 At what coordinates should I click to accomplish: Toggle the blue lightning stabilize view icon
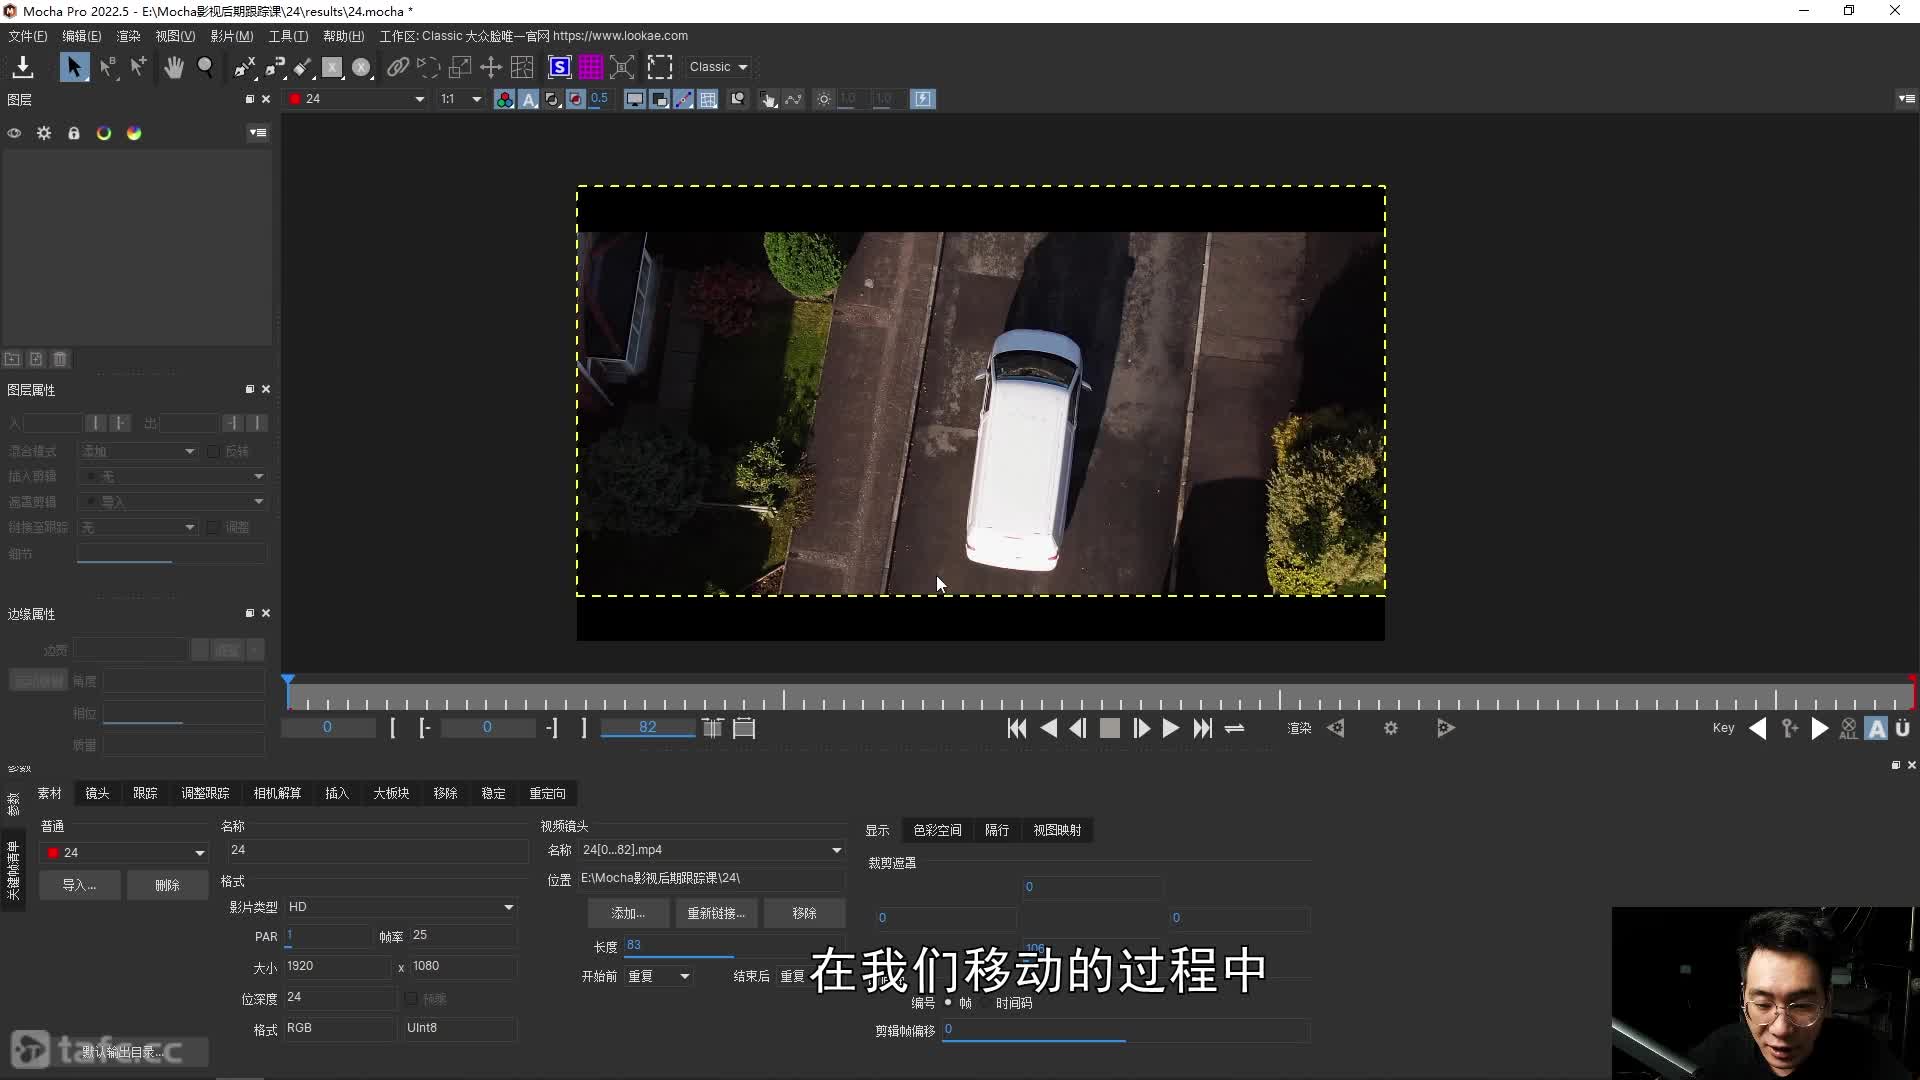pyautogui.click(x=923, y=99)
